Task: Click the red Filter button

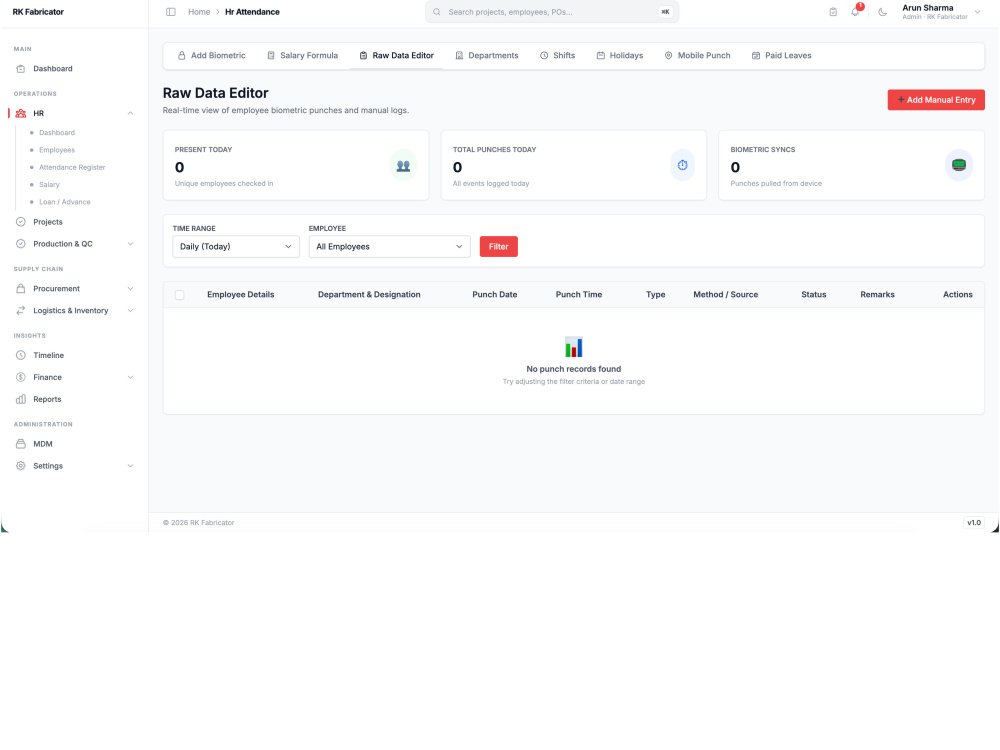Action: pos(498,246)
